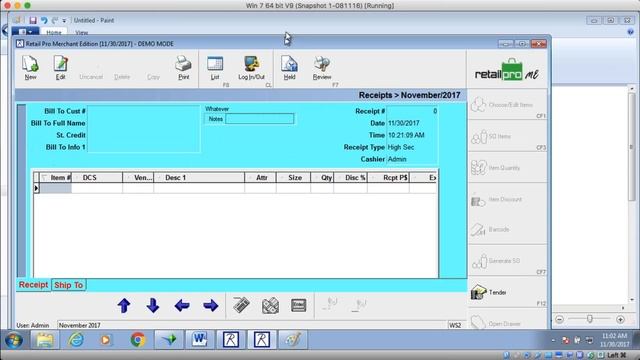The height and width of the screenshot is (360, 640).
Task: Open Paint's View ribbon tab
Action: [81, 32]
